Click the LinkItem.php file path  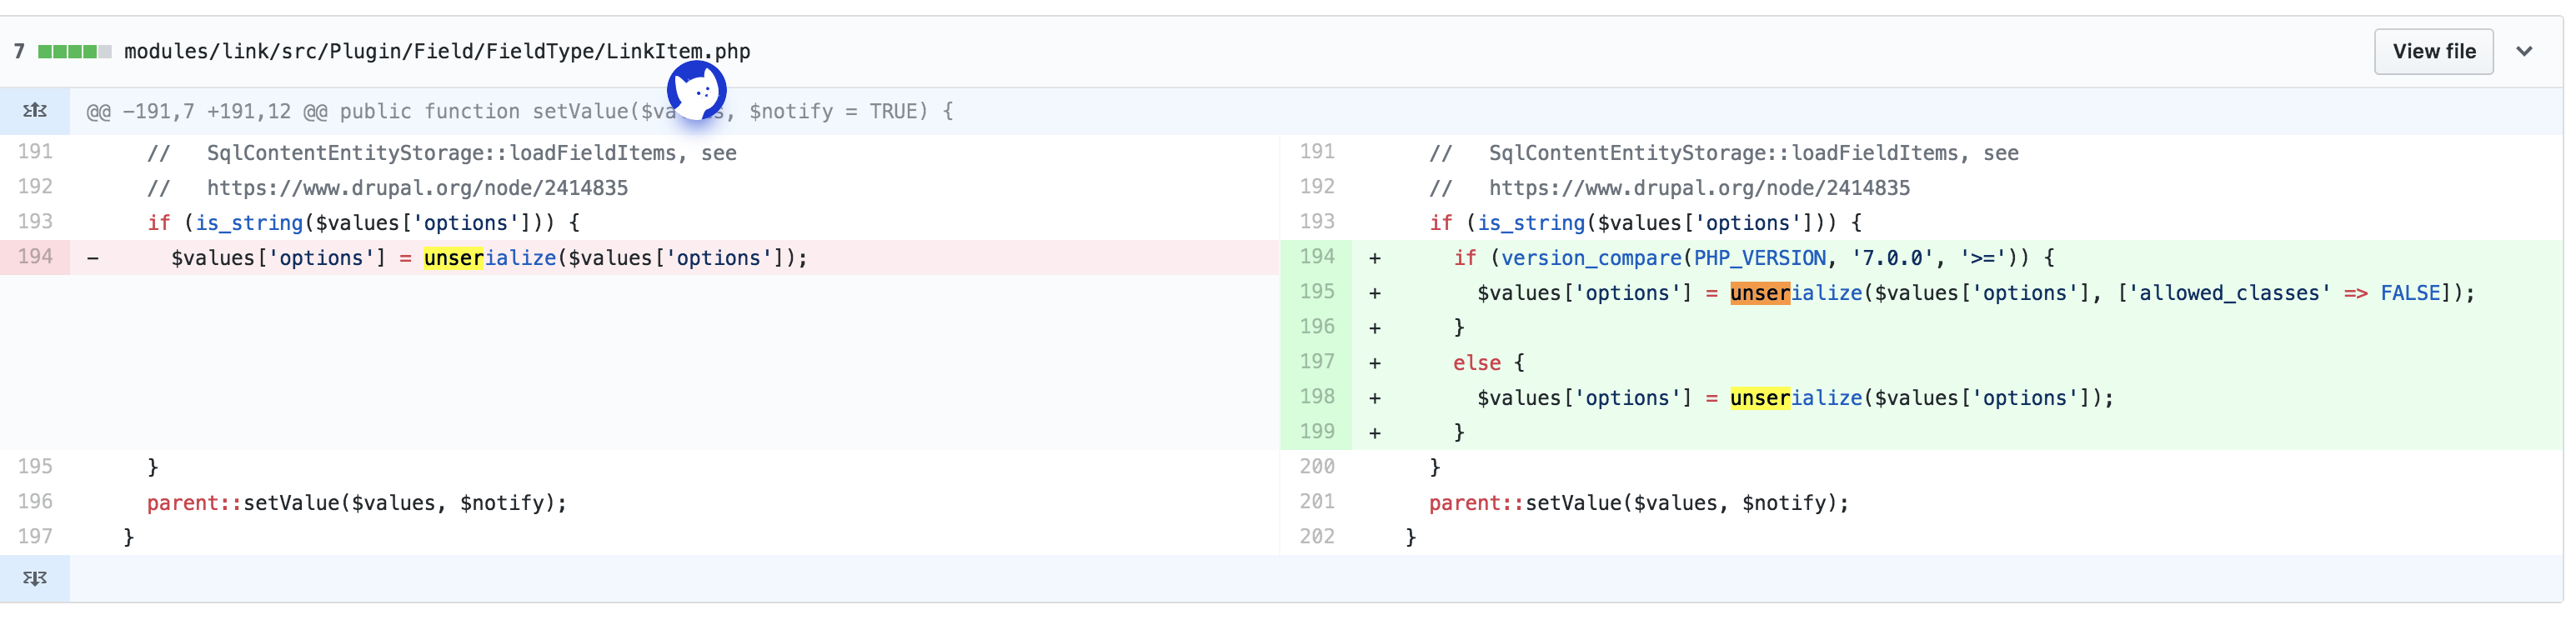(x=437, y=52)
